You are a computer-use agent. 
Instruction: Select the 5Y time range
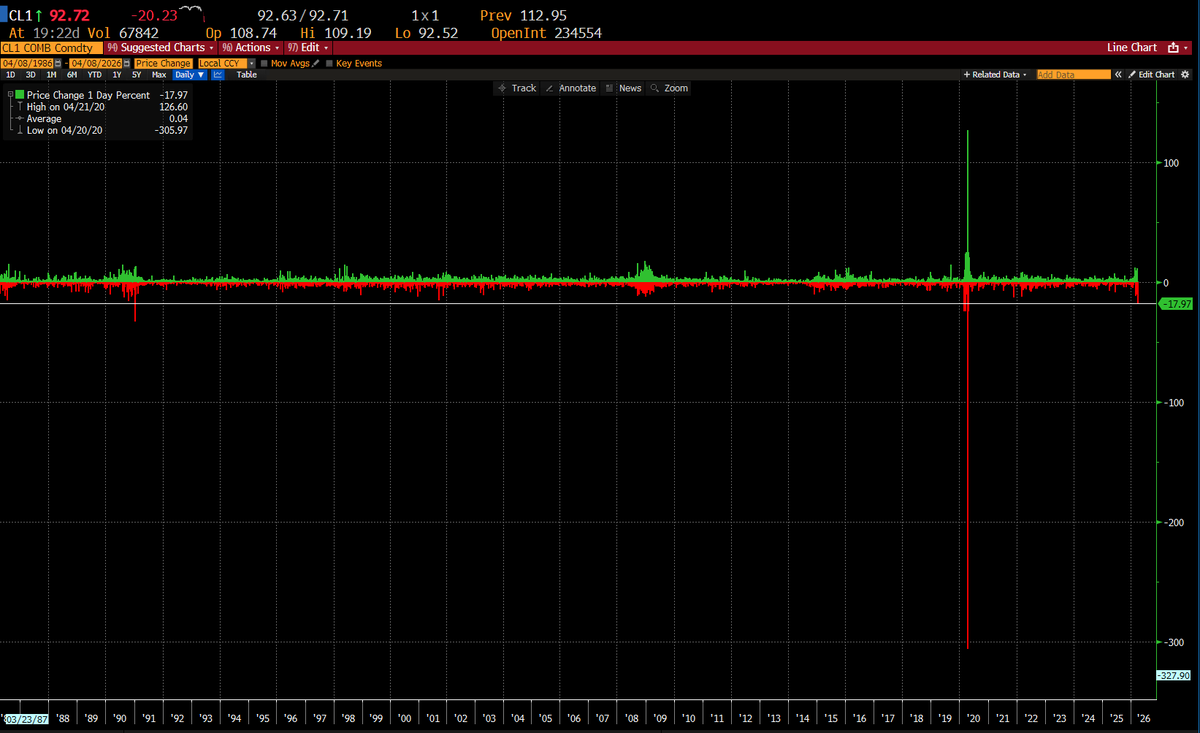pyautogui.click(x=136, y=75)
